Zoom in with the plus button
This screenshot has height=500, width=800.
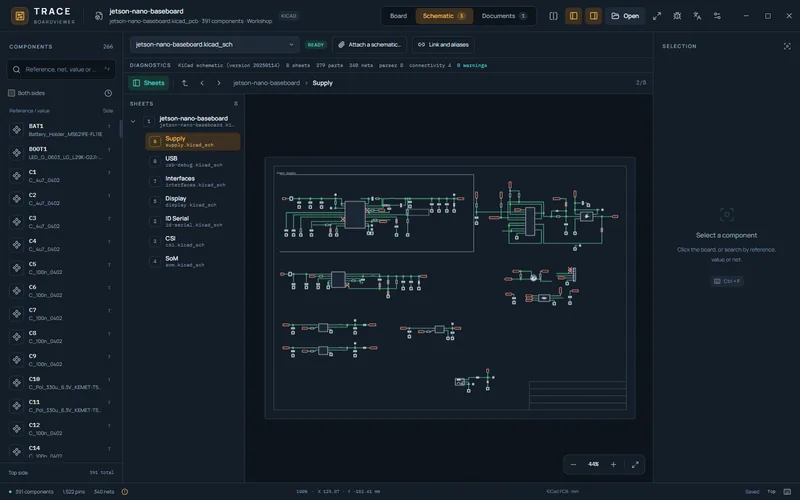pos(613,464)
